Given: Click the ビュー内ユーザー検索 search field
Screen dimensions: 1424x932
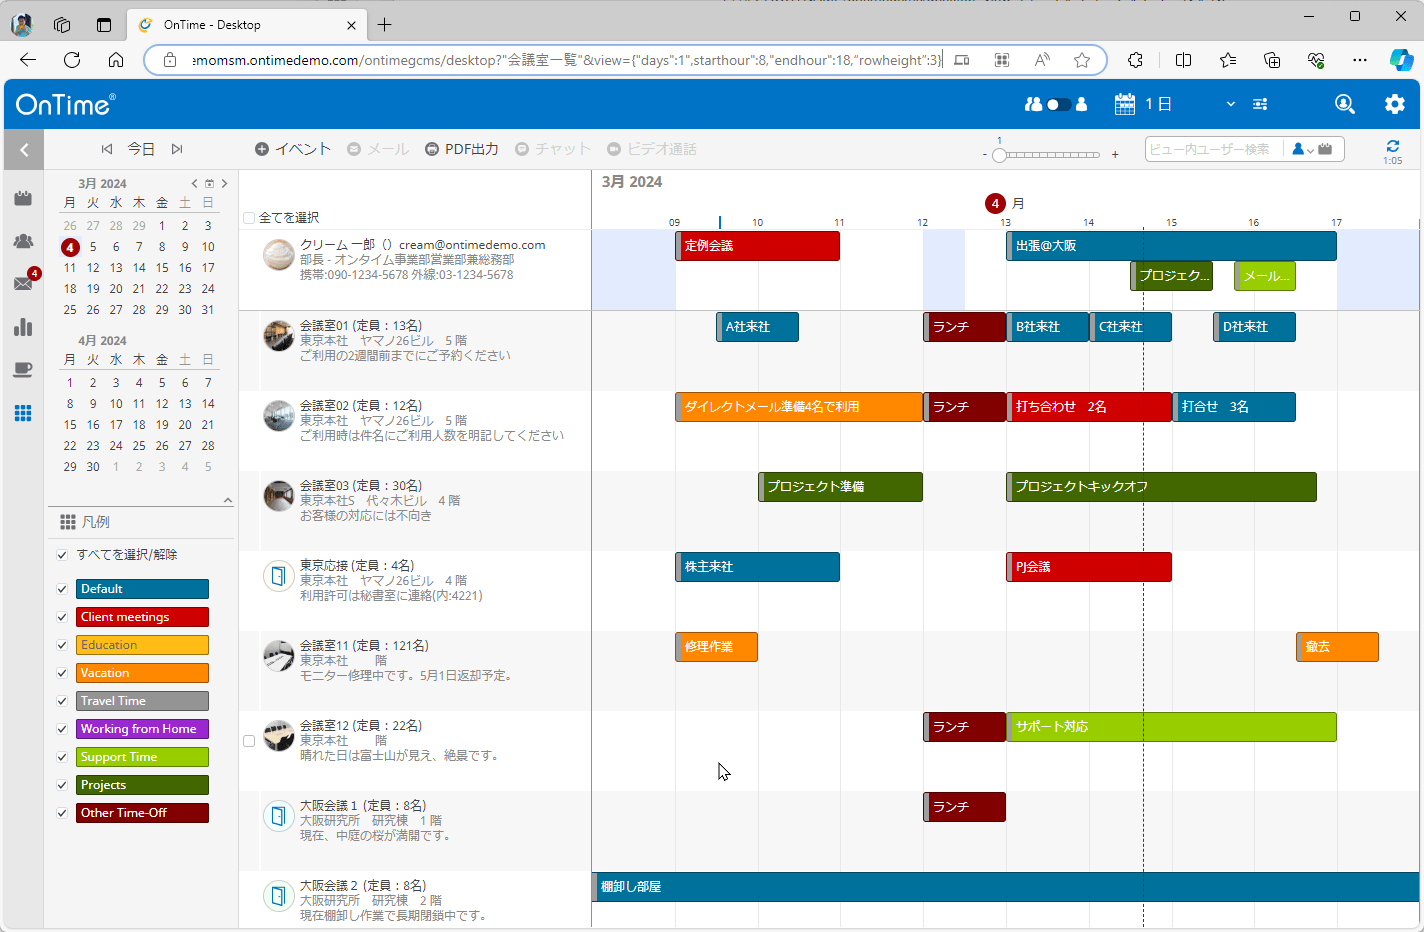Looking at the screenshot, I should (x=1210, y=149).
